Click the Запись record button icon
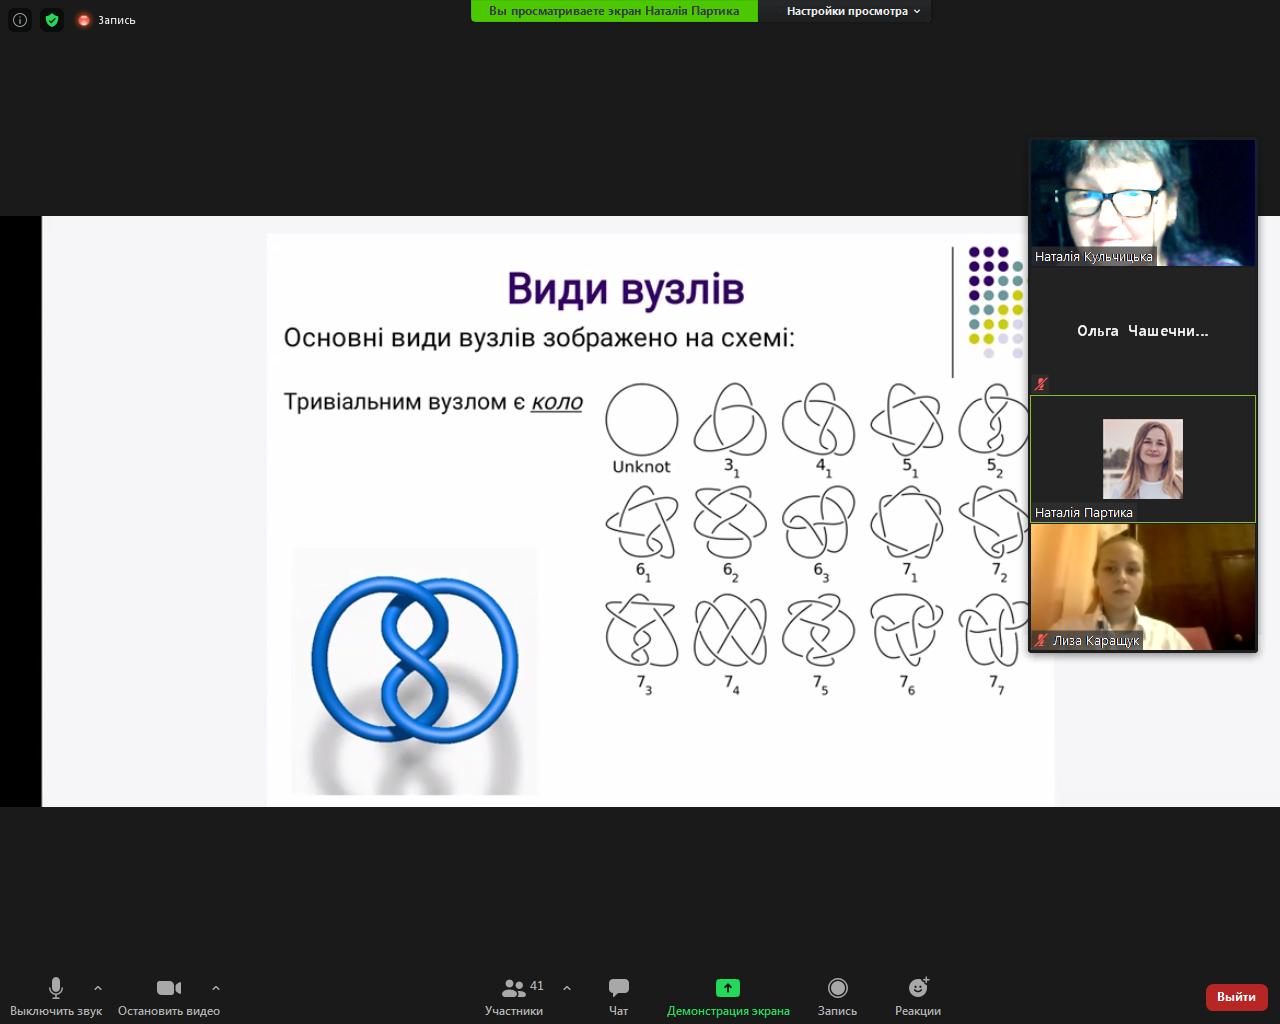The image size is (1280, 1024). click(838, 988)
